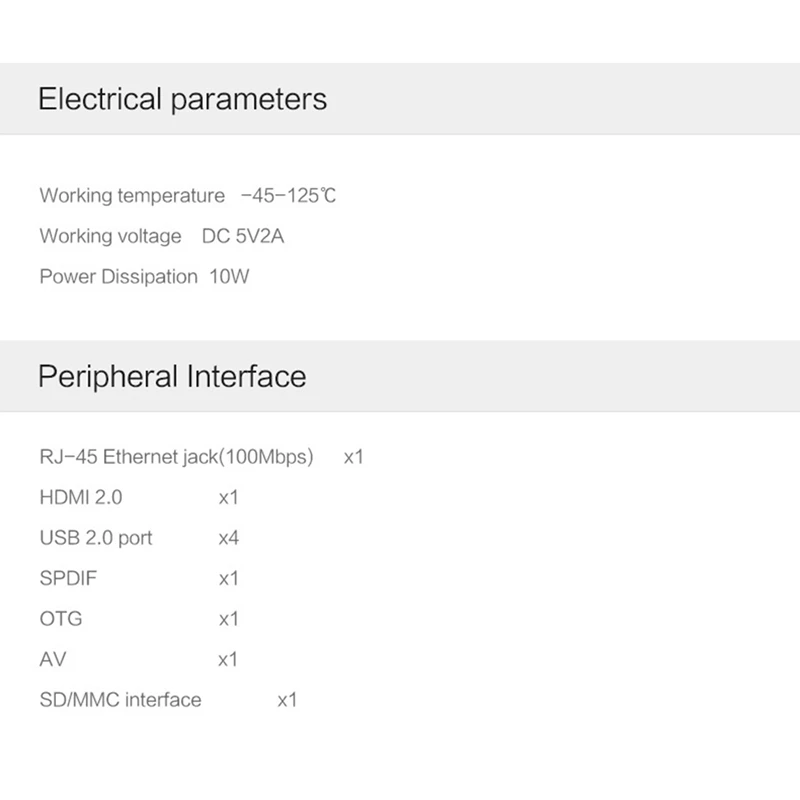
Task: Click the OTG label
Action: (61, 619)
